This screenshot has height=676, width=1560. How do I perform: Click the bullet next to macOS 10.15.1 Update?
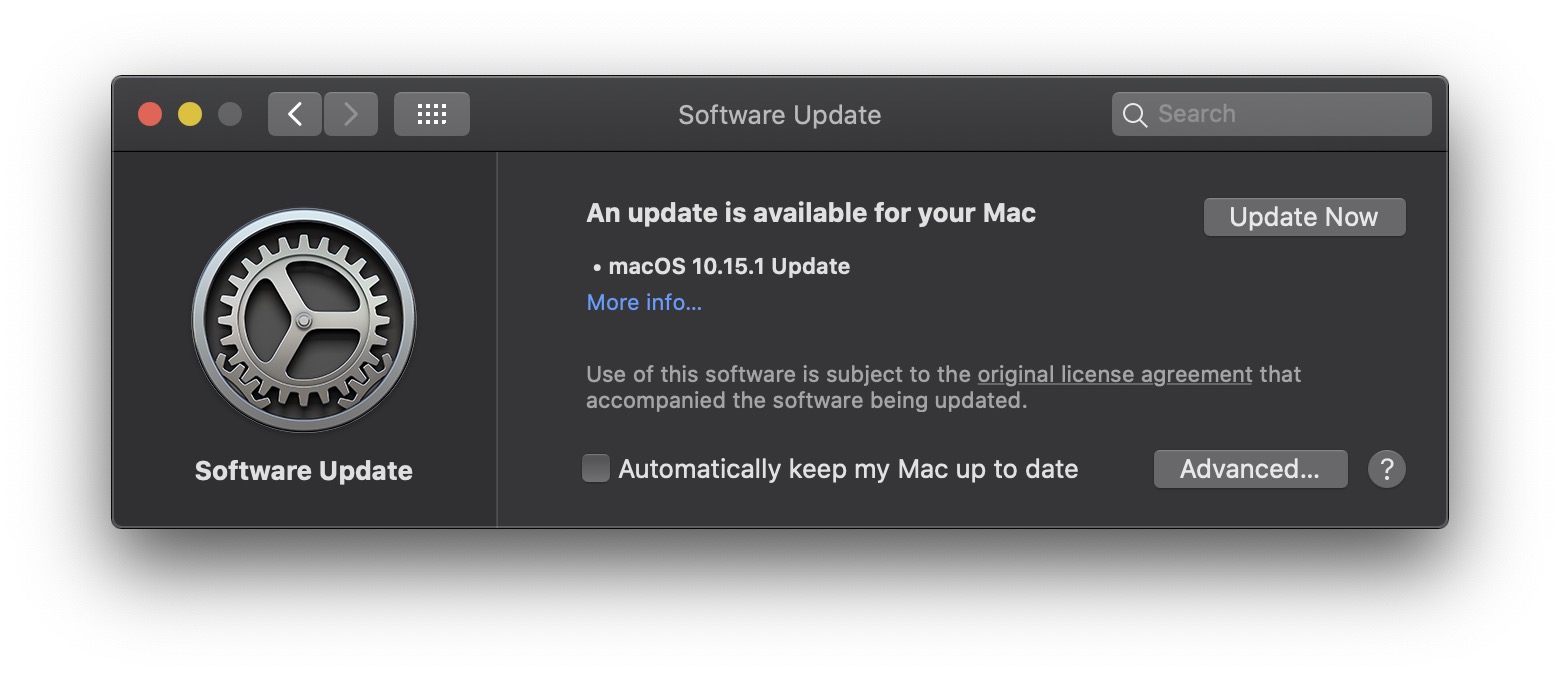pos(597,266)
